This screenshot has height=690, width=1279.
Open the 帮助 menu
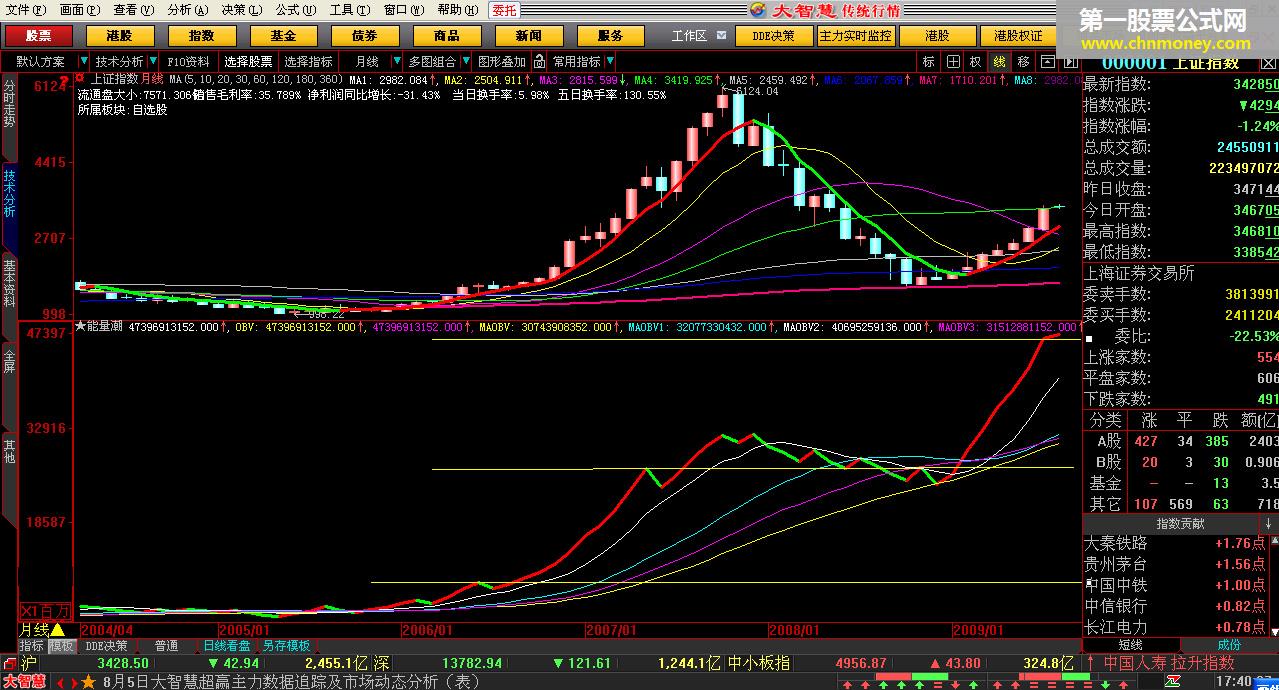click(x=457, y=10)
